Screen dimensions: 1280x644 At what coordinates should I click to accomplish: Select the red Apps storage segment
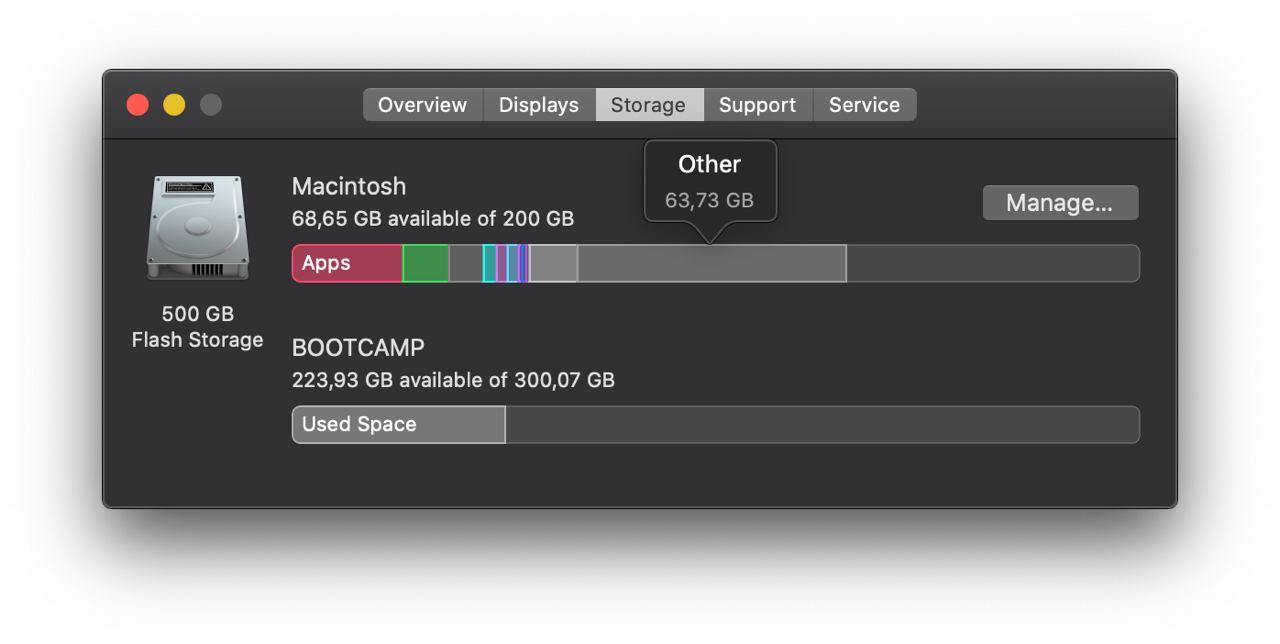coord(347,263)
